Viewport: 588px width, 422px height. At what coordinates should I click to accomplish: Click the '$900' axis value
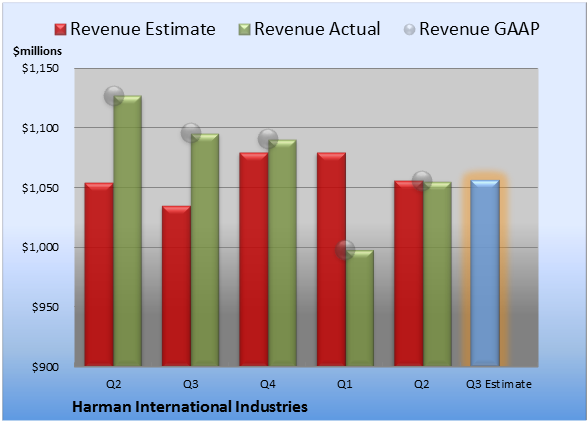click(45, 367)
